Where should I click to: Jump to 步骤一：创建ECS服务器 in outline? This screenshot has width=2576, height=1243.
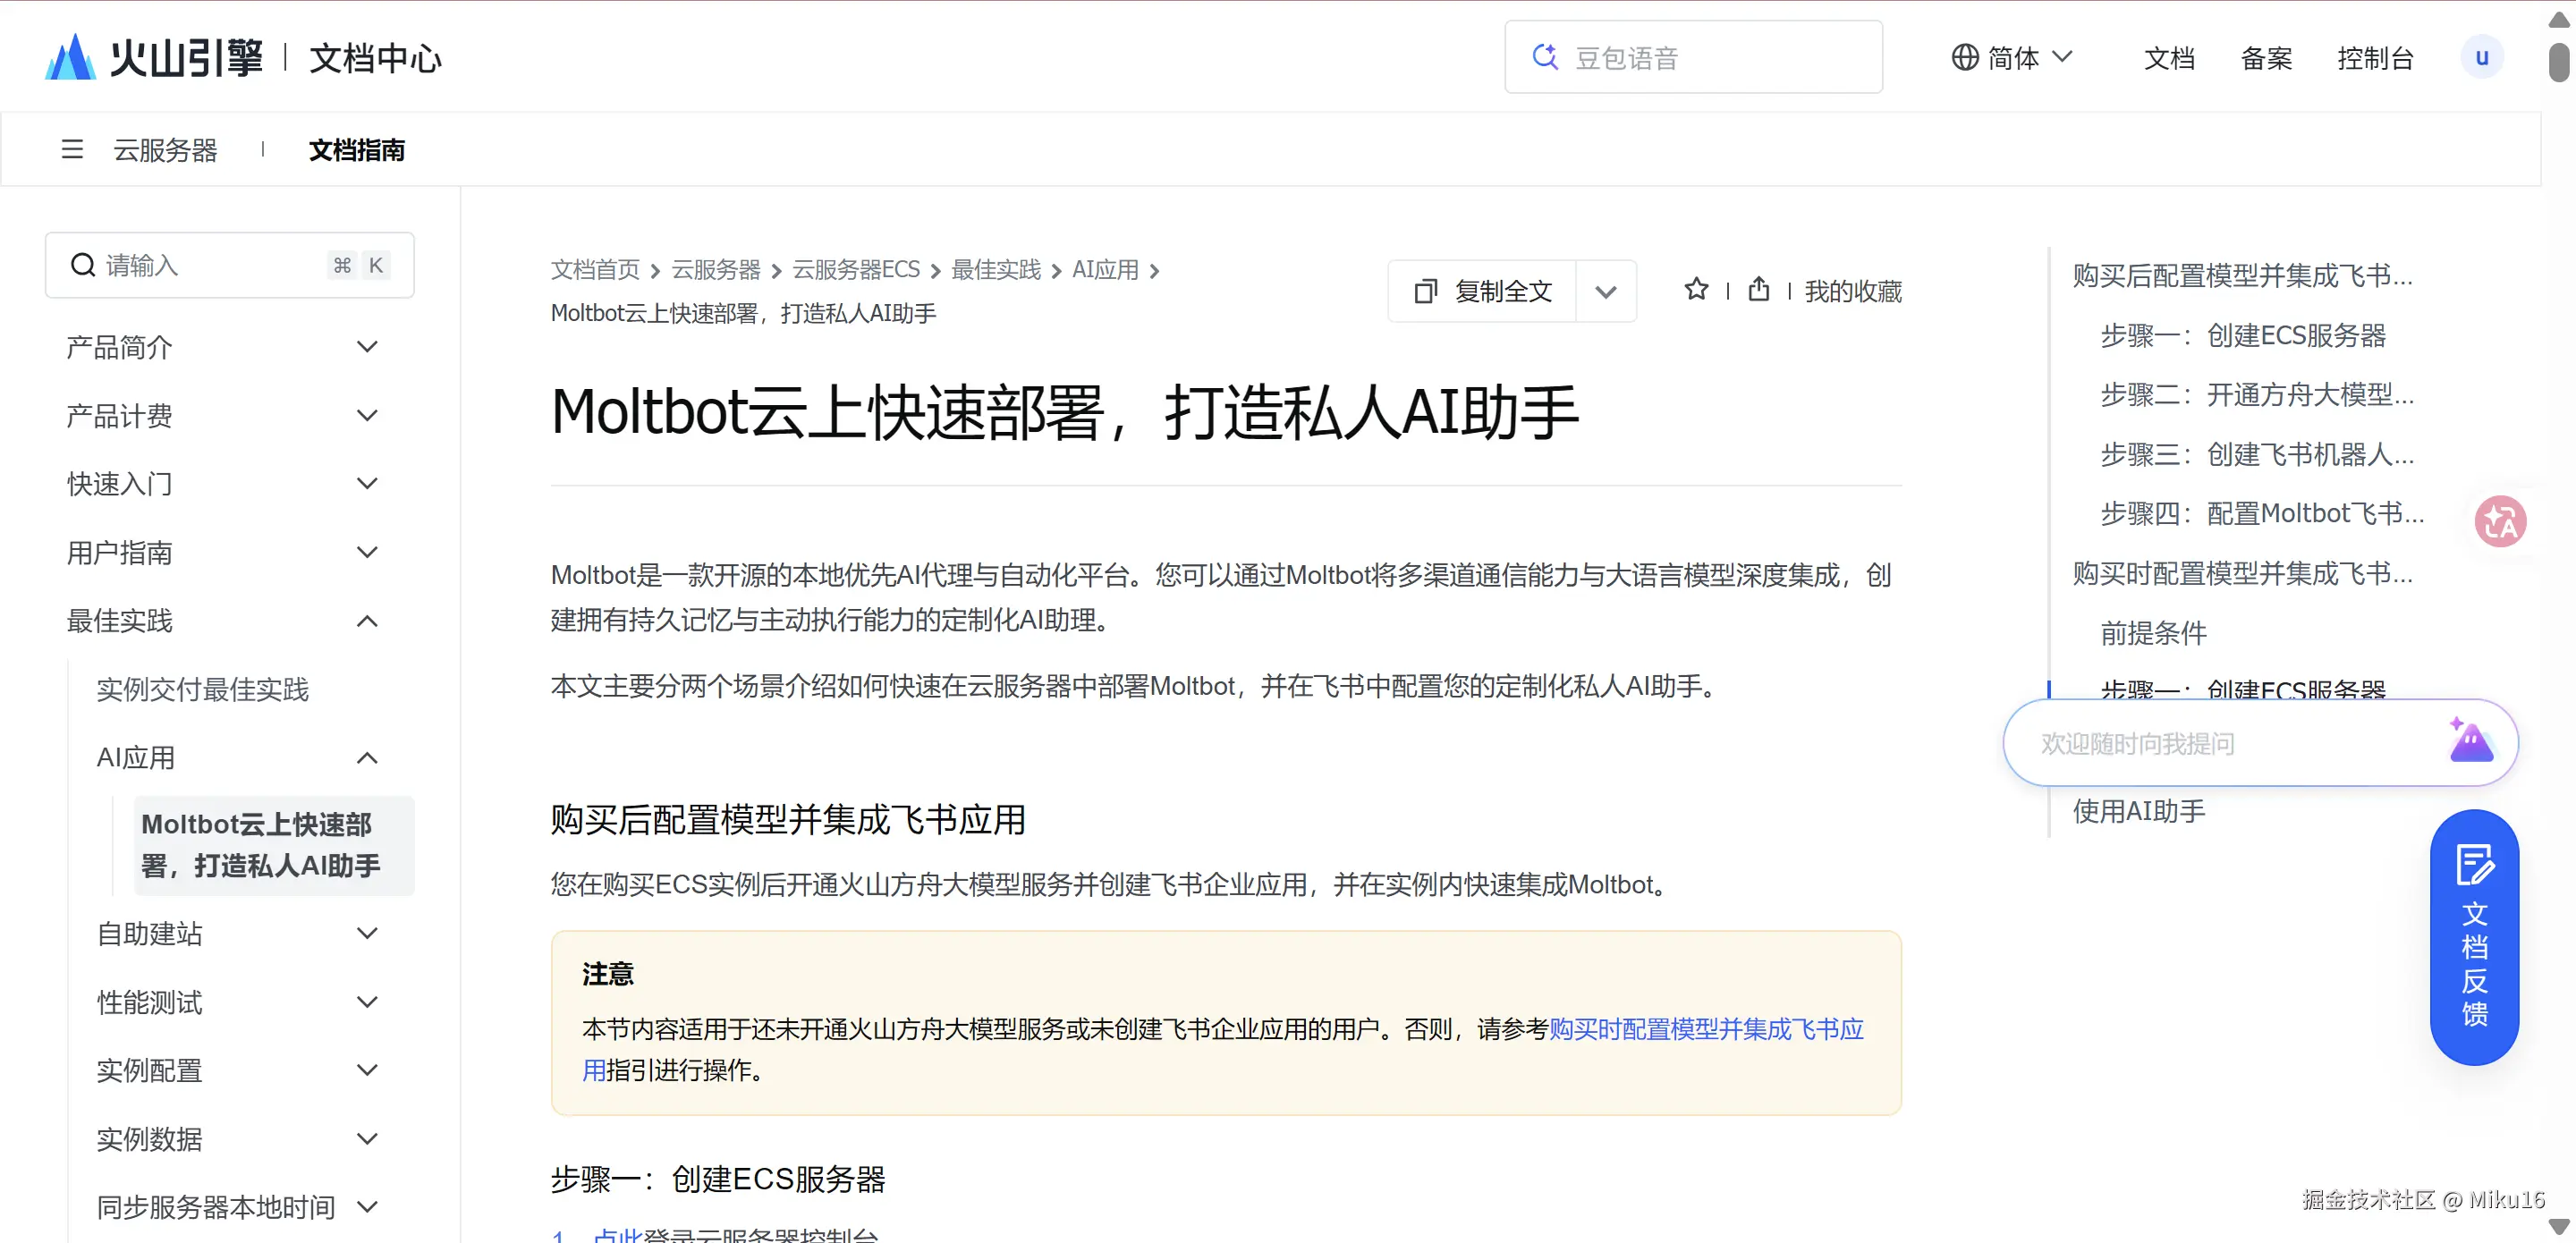click(2242, 336)
